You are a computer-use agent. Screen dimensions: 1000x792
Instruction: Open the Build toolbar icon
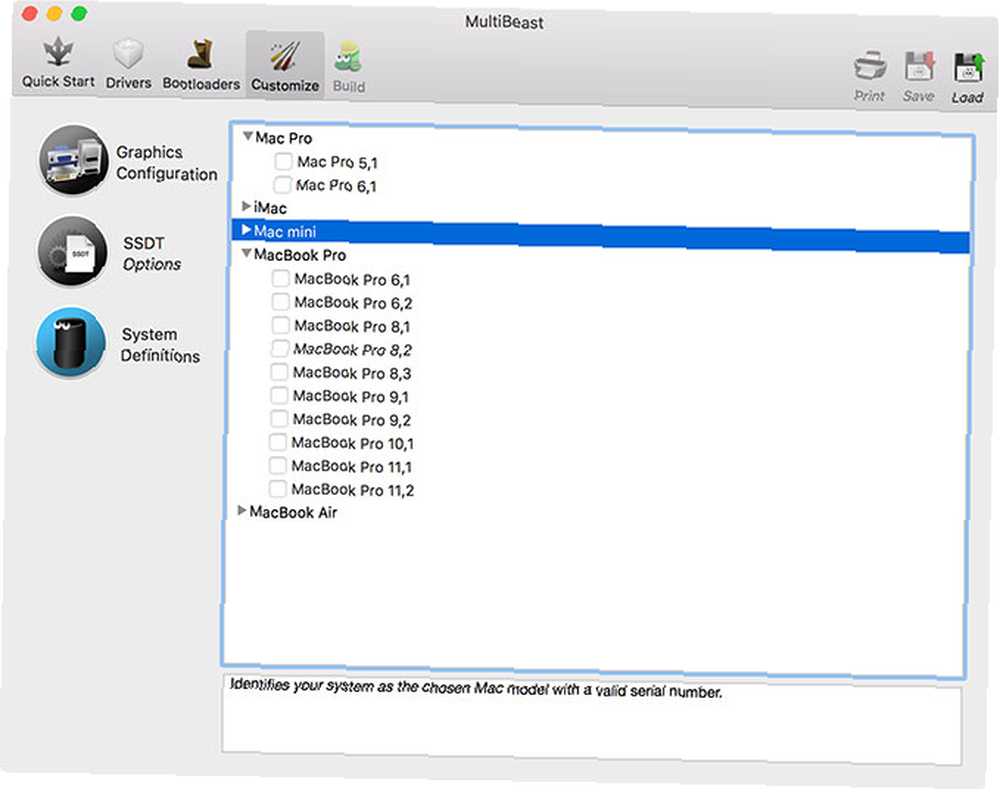(348, 57)
